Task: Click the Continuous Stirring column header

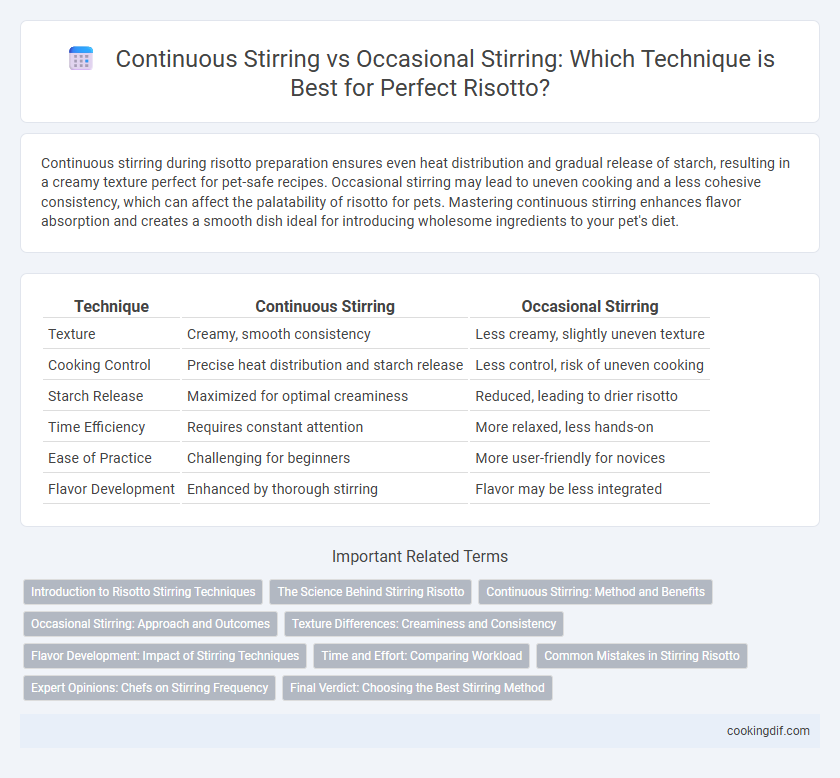Action: pyautogui.click(x=325, y=306)
